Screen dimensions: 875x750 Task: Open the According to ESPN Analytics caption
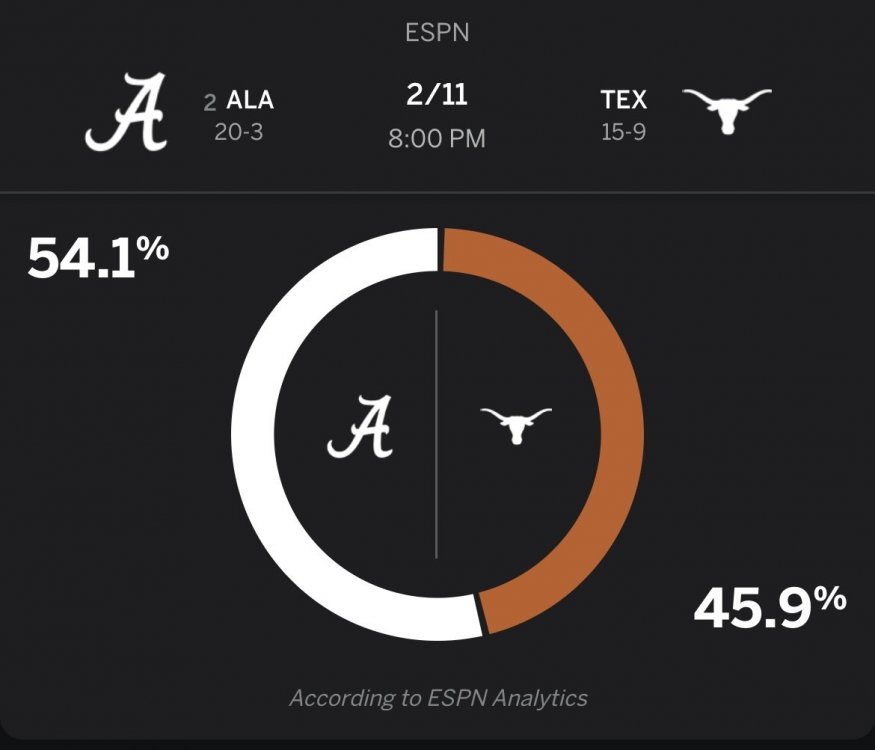[438, 698]
